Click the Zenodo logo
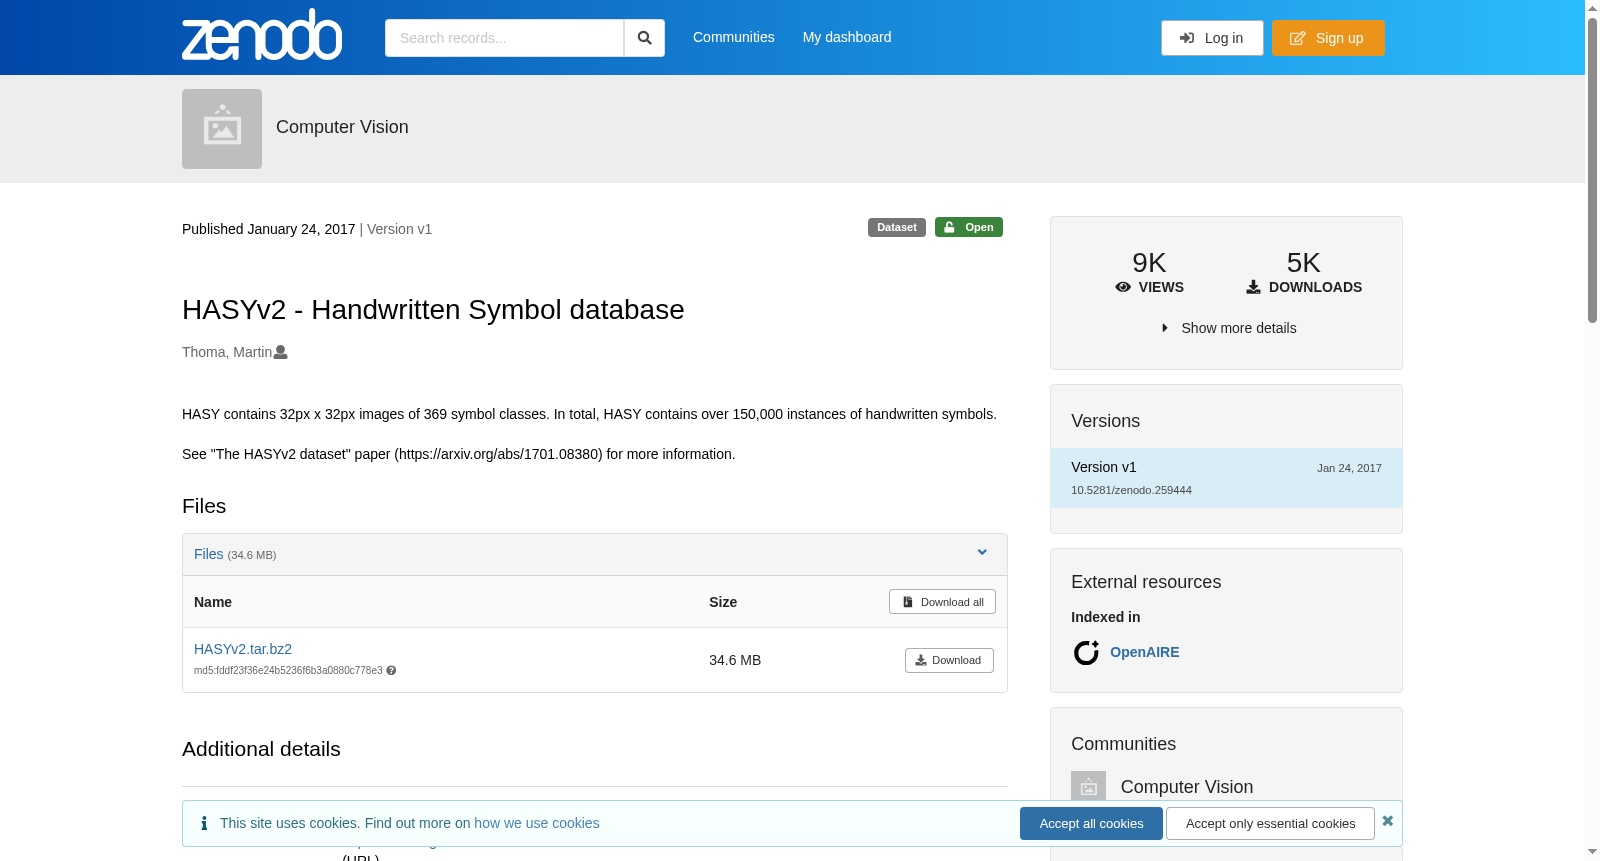The image size is (1600, 861). tap(262, 36)
